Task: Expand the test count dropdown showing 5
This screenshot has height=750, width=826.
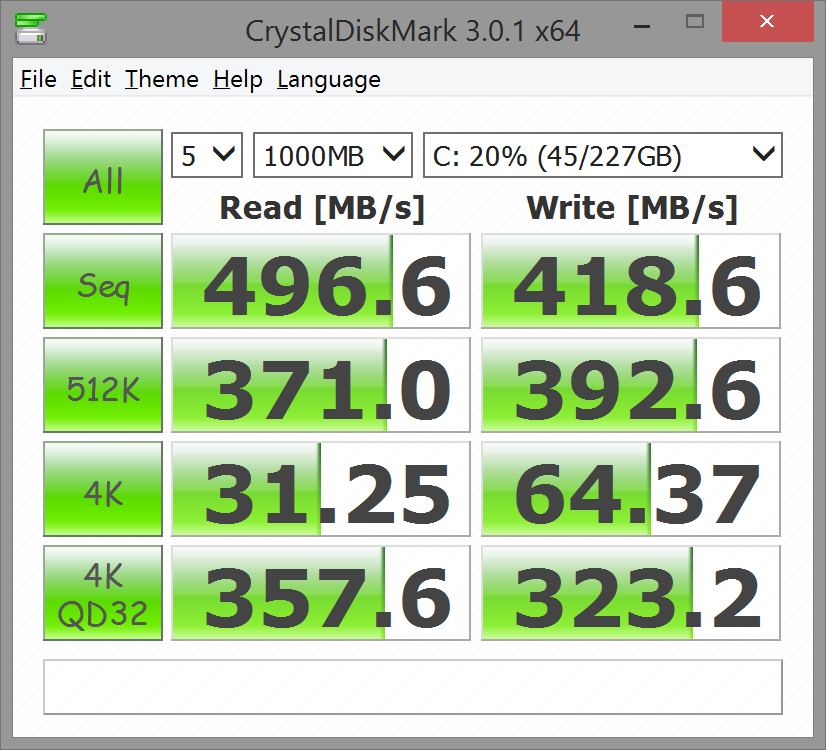Action: click(x=207, y=155)
